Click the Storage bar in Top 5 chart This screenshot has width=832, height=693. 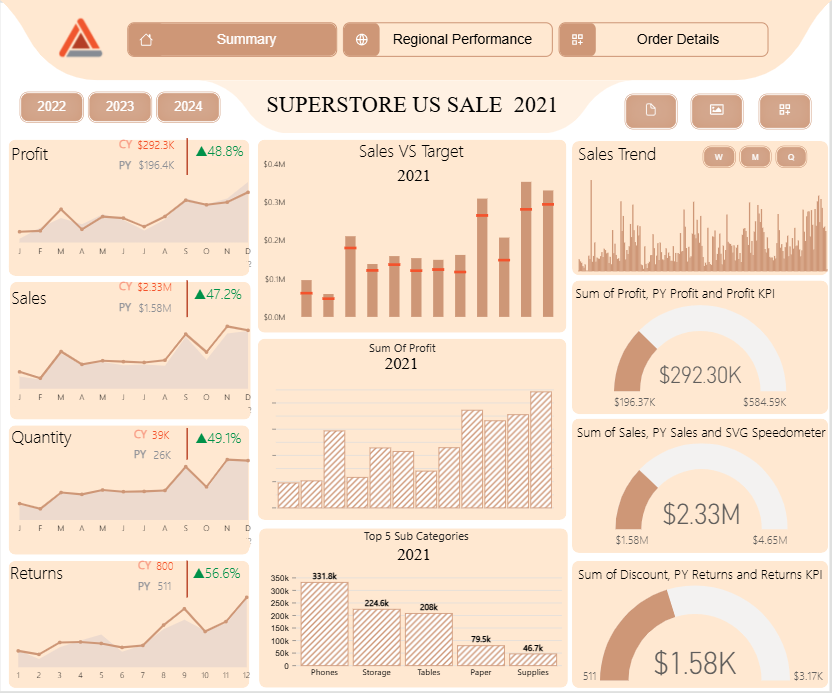point(377,637)
